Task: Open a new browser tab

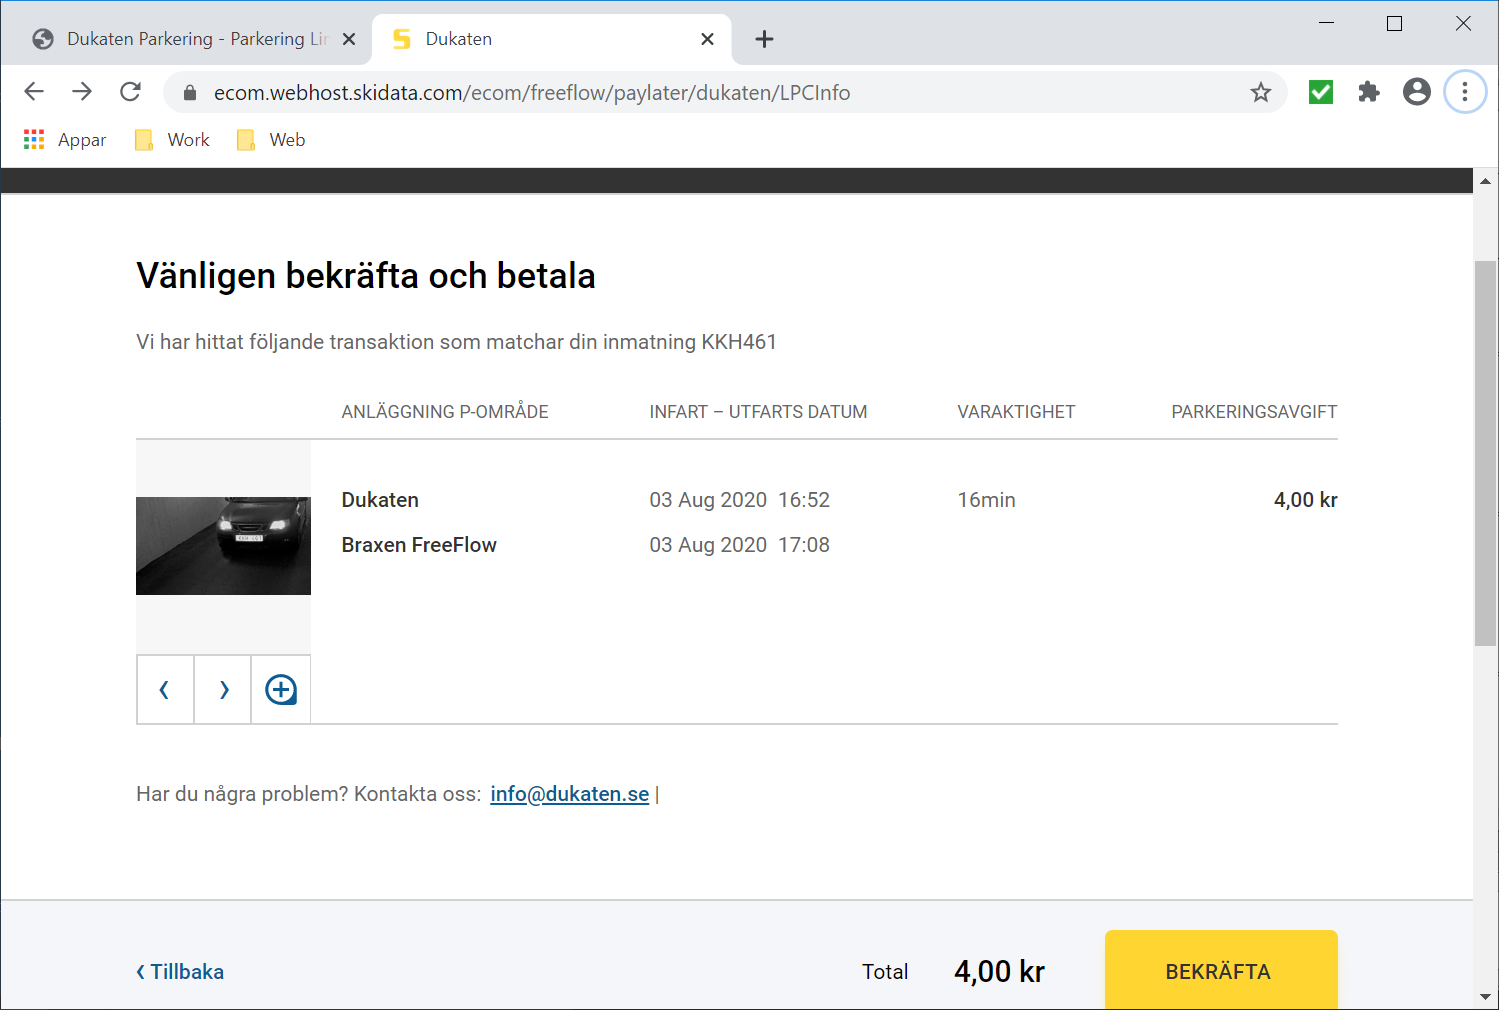Action: [764, 39]
